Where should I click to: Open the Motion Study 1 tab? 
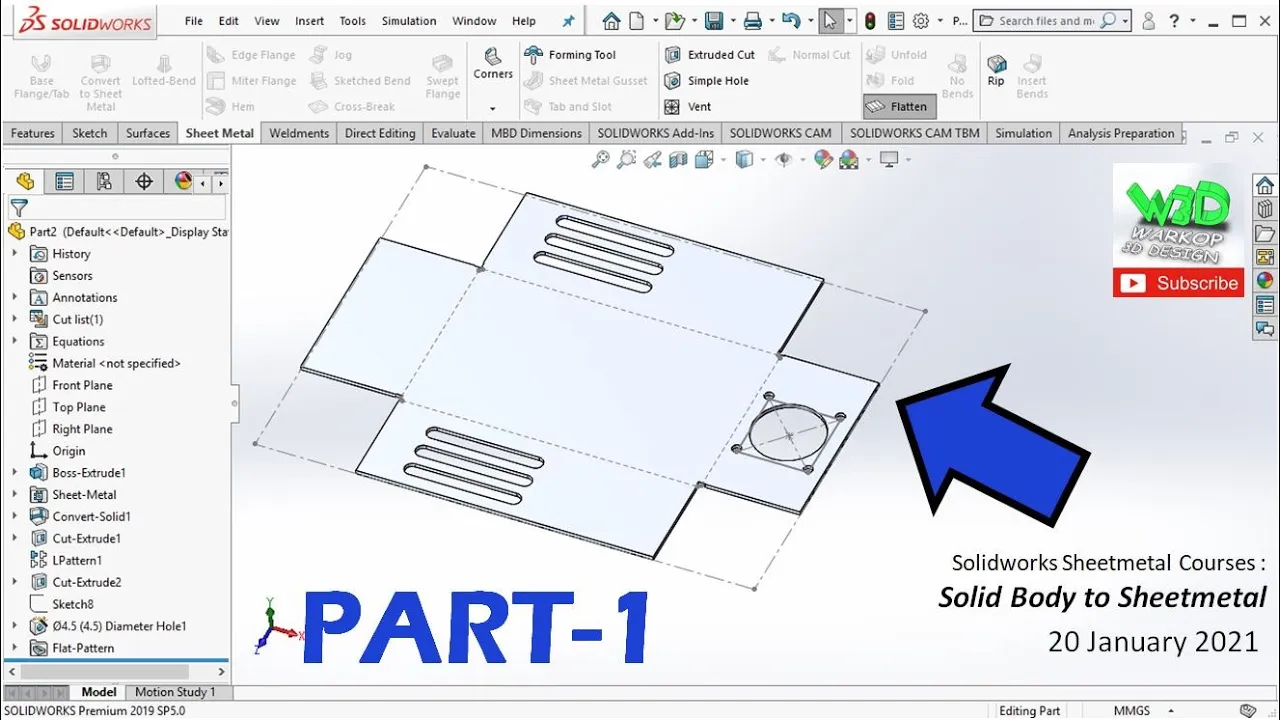[x=174, y=692]
